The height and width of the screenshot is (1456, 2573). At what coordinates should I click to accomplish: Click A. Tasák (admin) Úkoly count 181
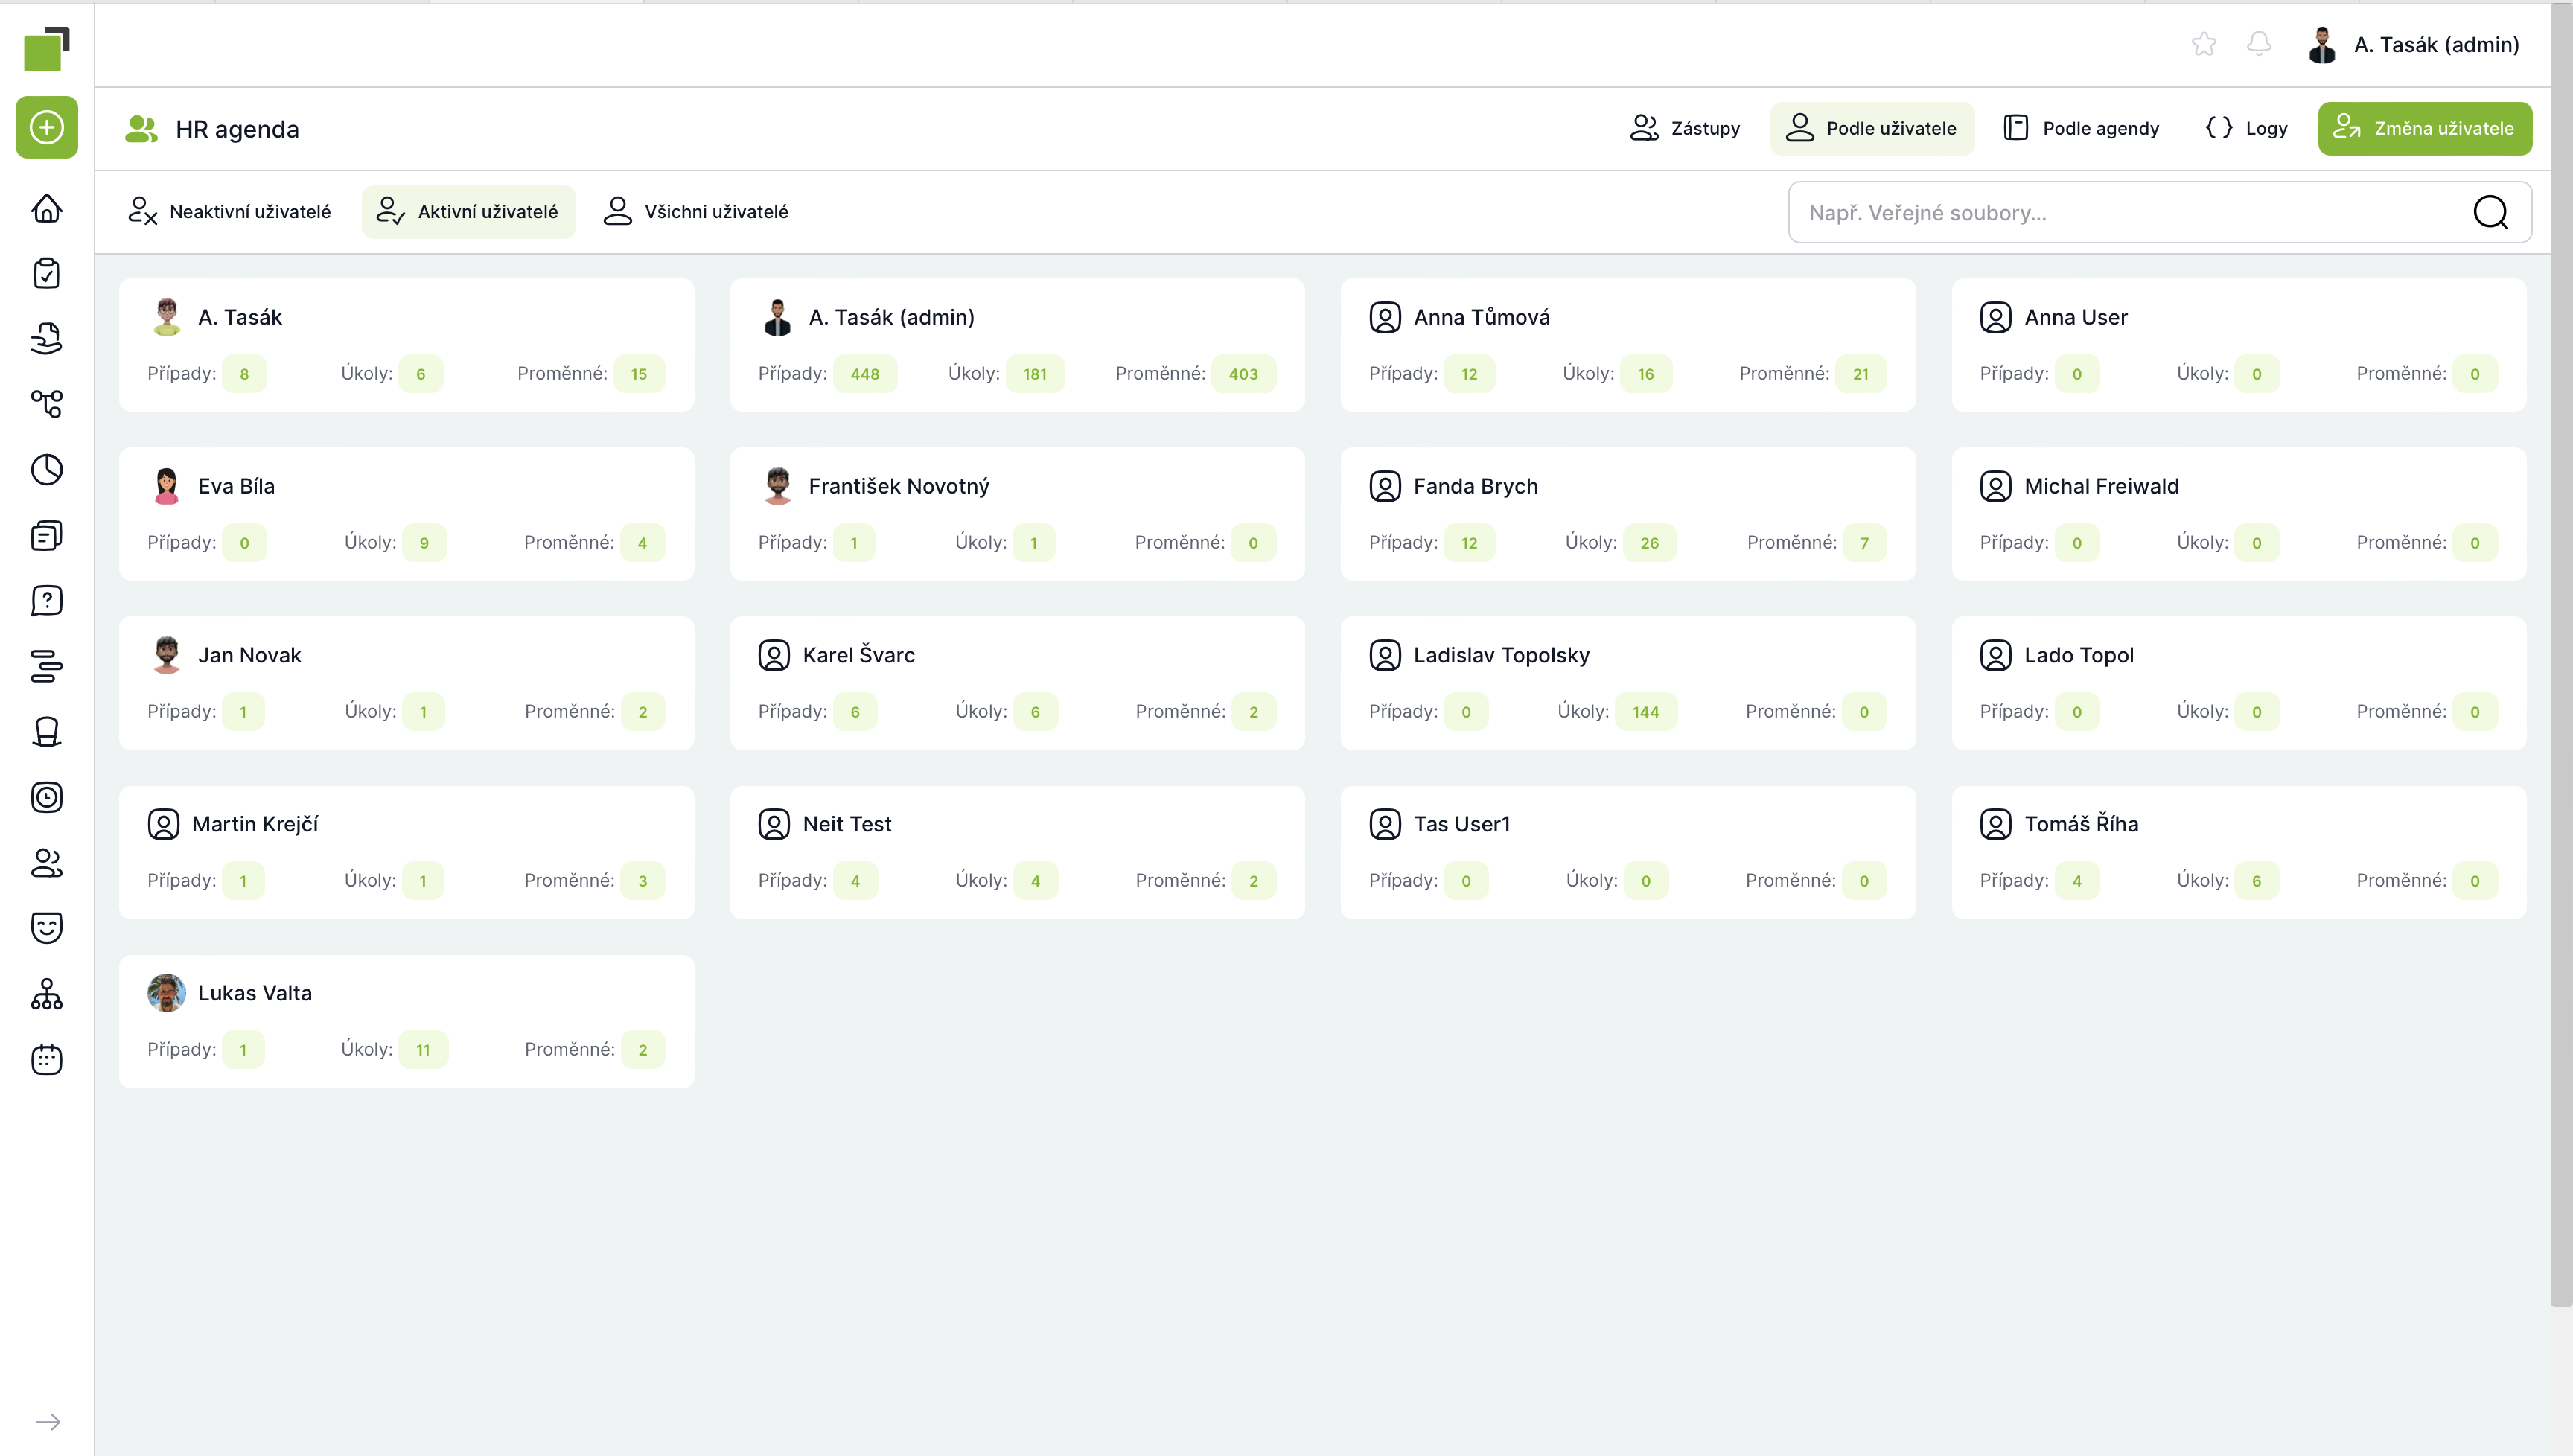coord(1035,374)
